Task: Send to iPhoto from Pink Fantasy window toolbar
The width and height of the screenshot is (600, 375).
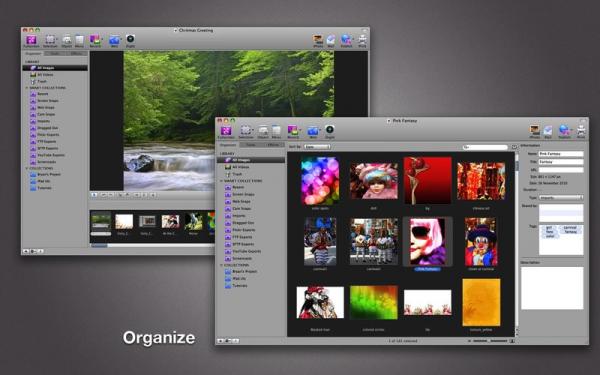Action: click(535, 130)
